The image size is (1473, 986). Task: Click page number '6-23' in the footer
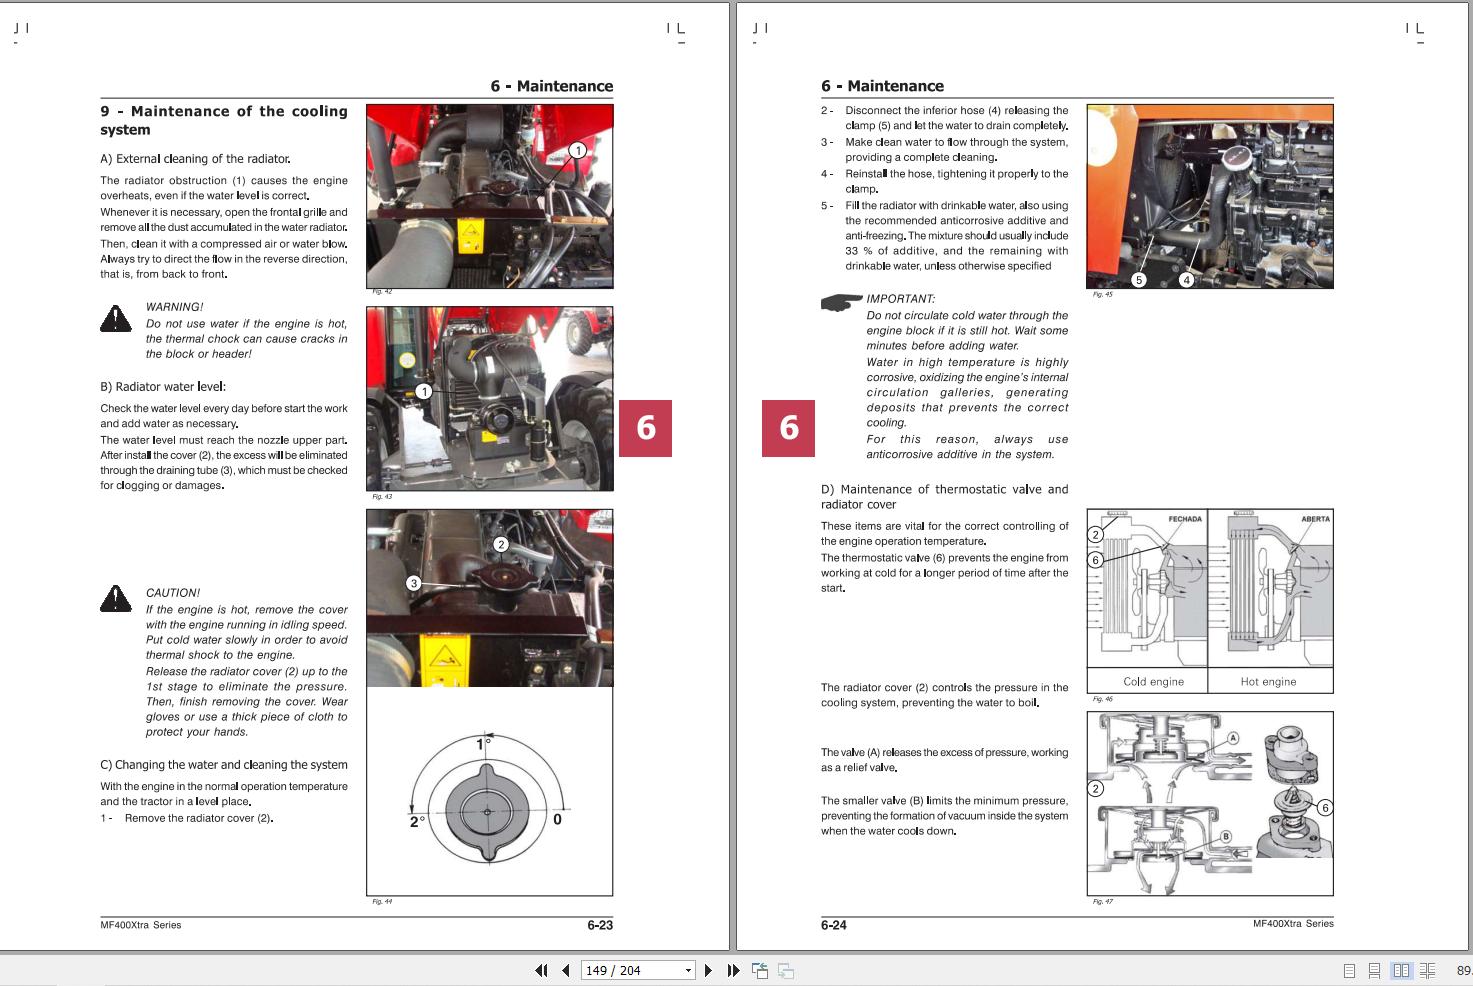pyautogui.click(x=600, y=925)
